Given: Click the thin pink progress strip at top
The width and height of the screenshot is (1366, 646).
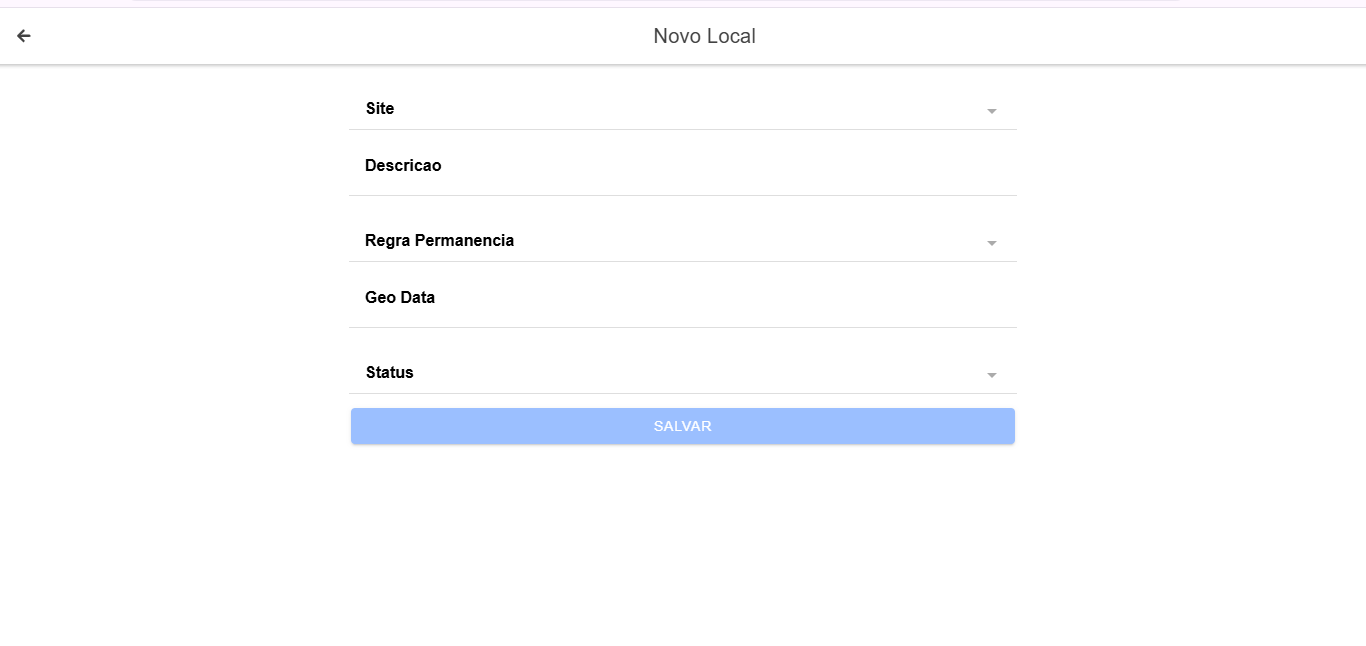Looking at the screenshot, I should 656,2.
